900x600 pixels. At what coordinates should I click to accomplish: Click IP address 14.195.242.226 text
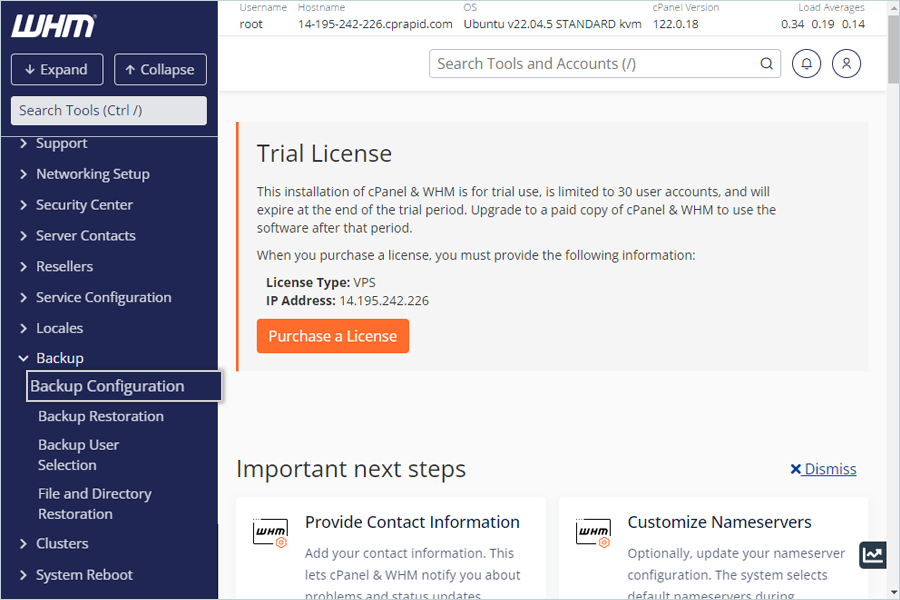[x=384, y=301]
